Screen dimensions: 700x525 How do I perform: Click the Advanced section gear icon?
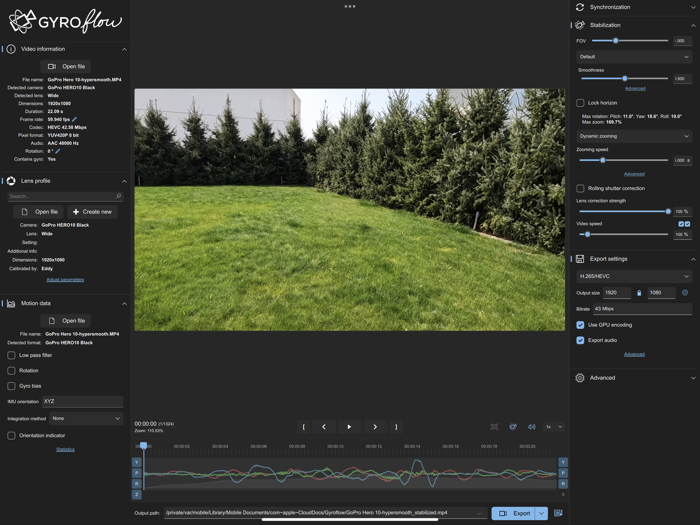580,378
